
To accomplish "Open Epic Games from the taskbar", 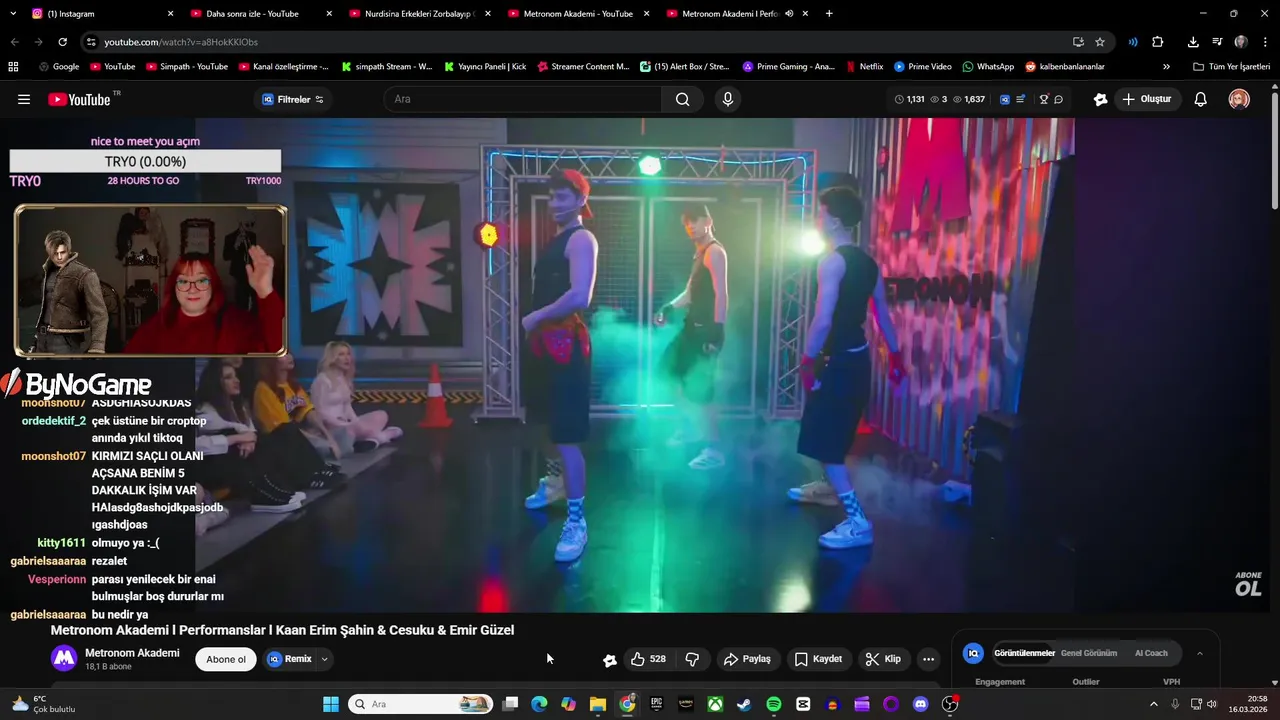I will click(x=656, y=704).
